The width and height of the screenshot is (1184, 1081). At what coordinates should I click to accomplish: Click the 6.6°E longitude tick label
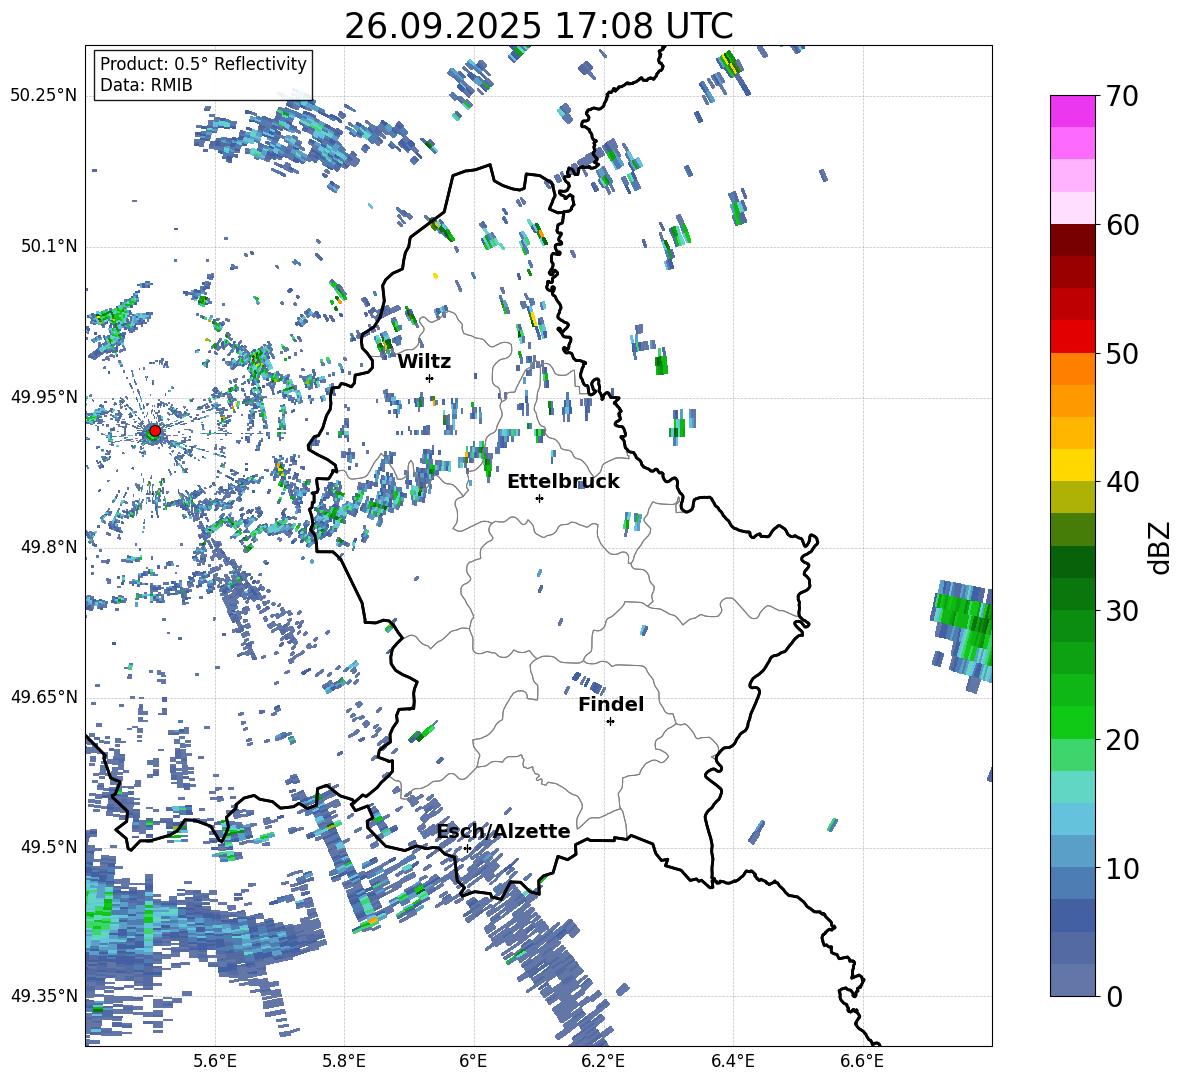coord(862,1060)
